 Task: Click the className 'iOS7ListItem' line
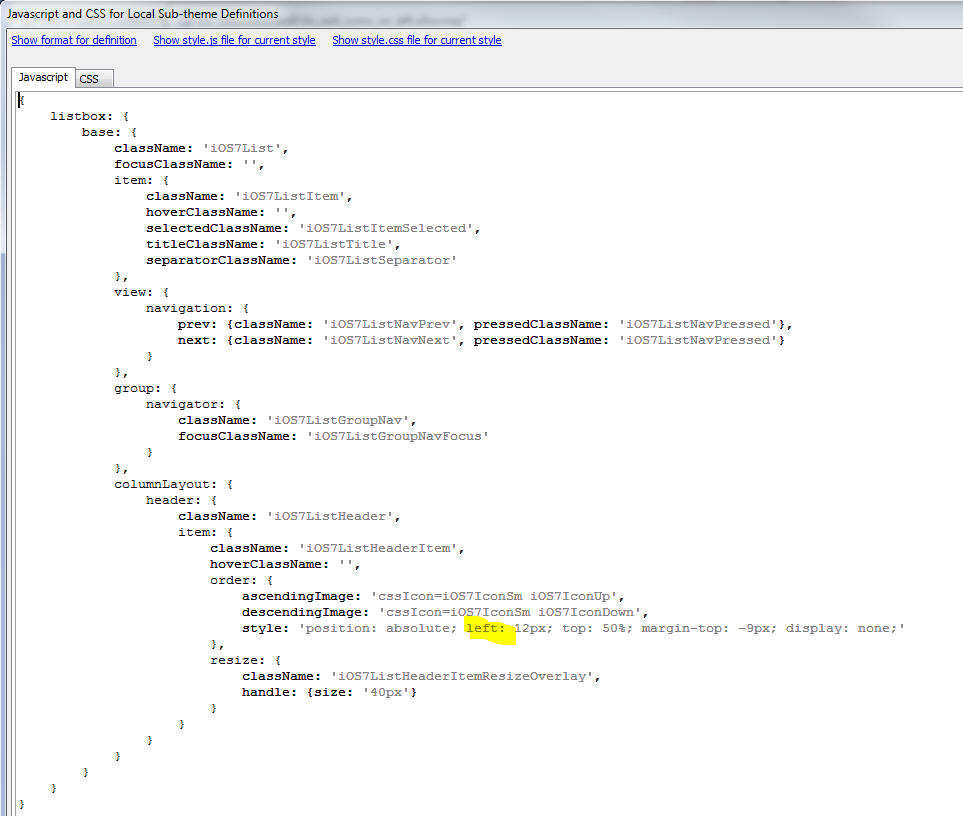pos(249,196)
